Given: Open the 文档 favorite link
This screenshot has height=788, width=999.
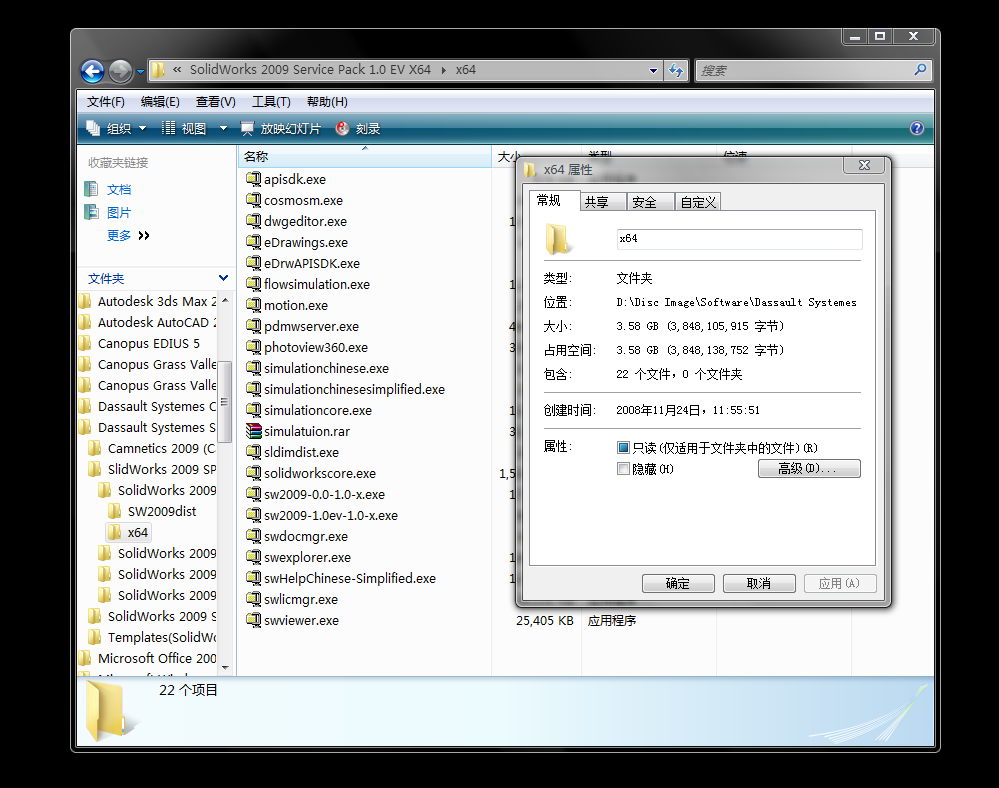Looking at the screenshot, I should pyautogui.click(x=119, y=189).
